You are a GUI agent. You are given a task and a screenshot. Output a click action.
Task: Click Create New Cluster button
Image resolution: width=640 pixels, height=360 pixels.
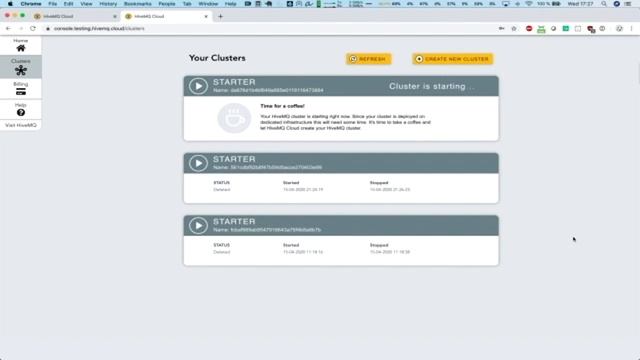pyautogui.click(x=452, y=59)
